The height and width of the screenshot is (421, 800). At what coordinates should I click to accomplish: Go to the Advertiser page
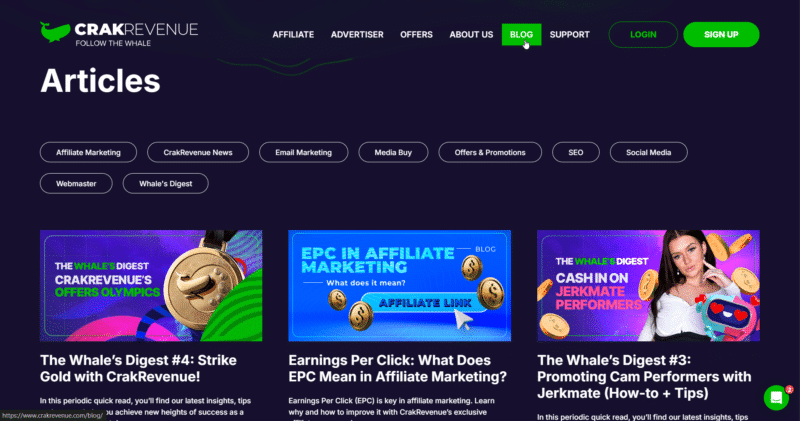click(357, 35)
